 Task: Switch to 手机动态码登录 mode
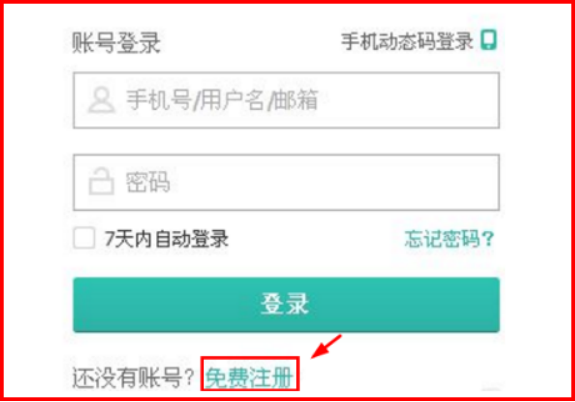pos(407,41)
